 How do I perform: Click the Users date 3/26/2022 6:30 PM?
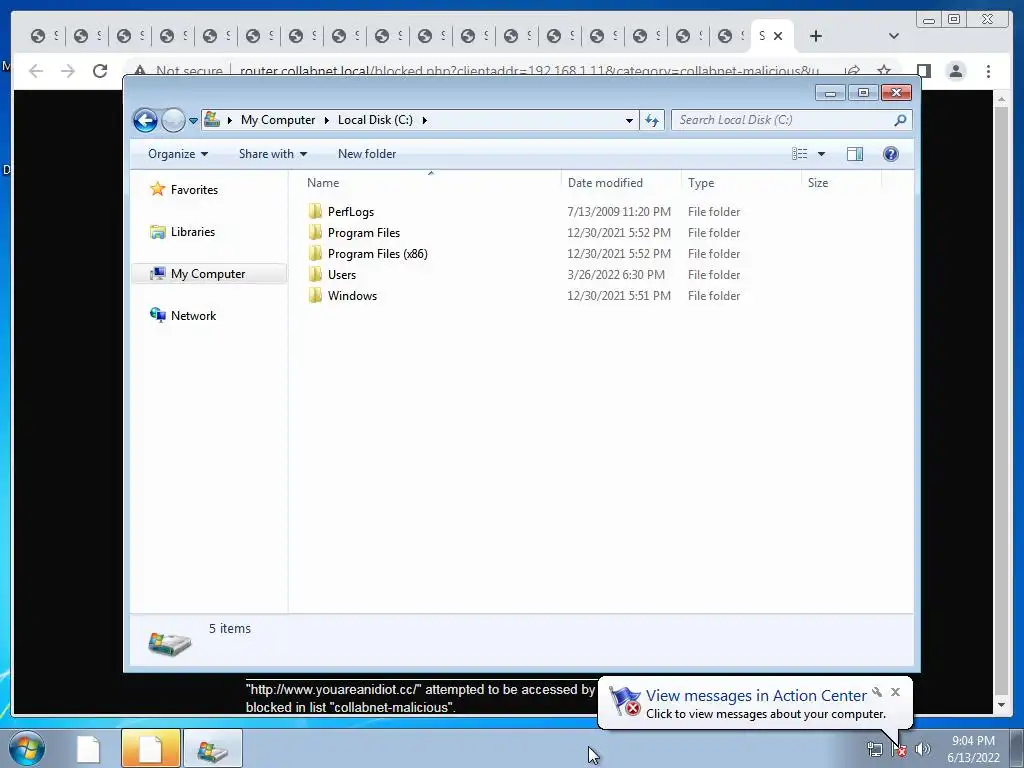pyautogui.click(x=616, y=275)
